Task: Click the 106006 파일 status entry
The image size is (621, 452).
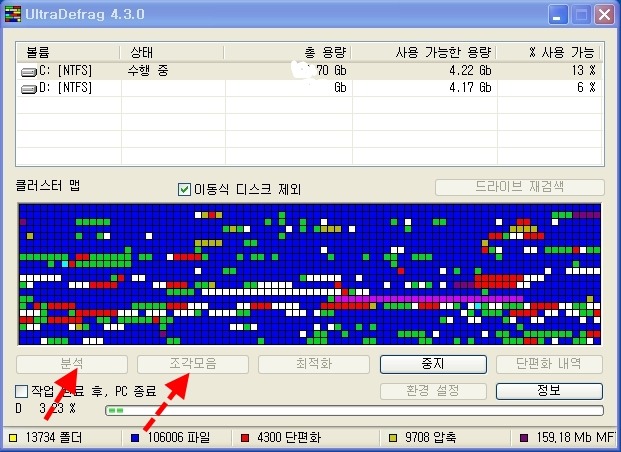Action: pyautogui.click(x=179, y=438)
